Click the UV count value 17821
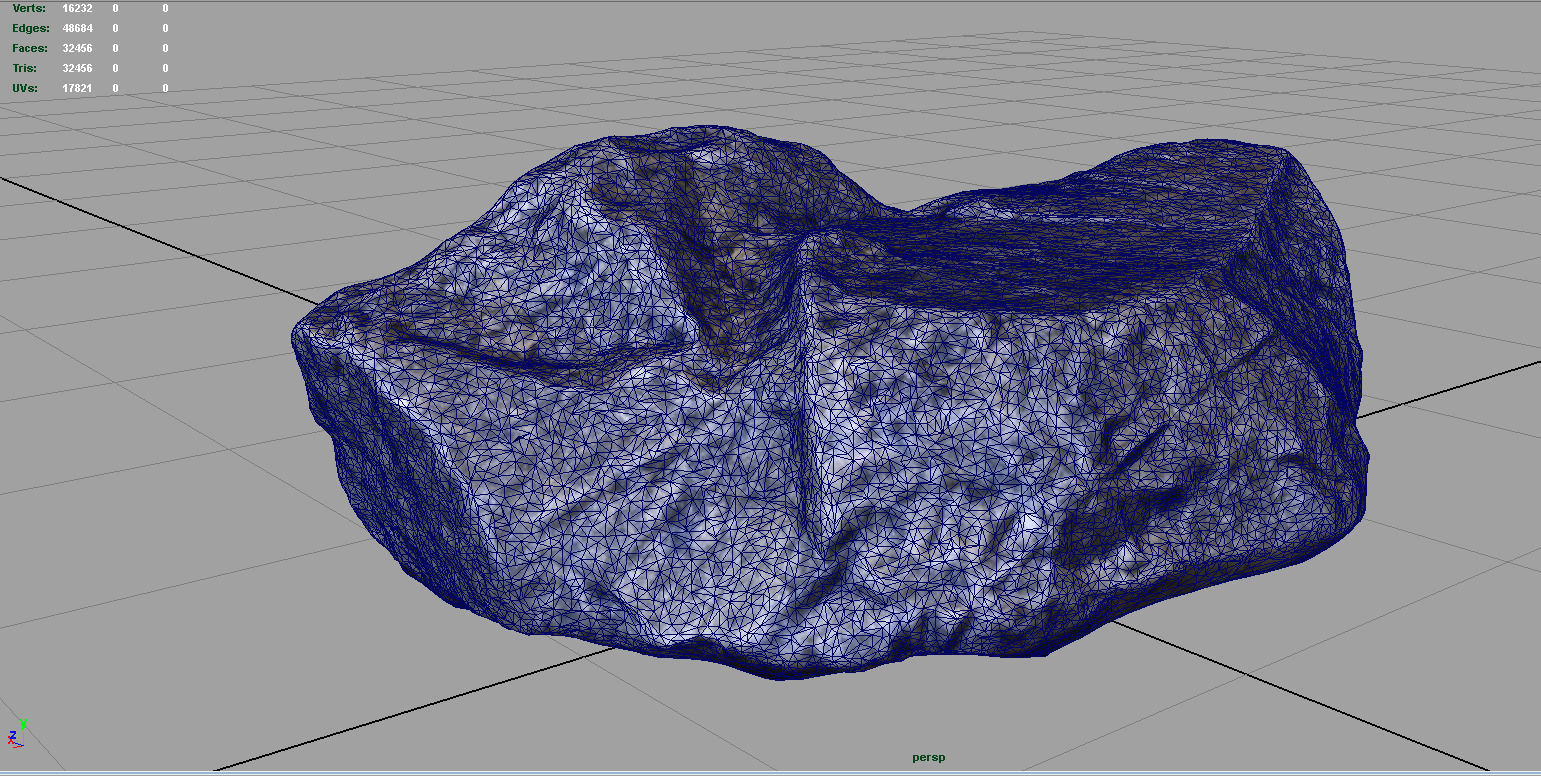Viewport: 1541px width, 776px height. [77, 88]
